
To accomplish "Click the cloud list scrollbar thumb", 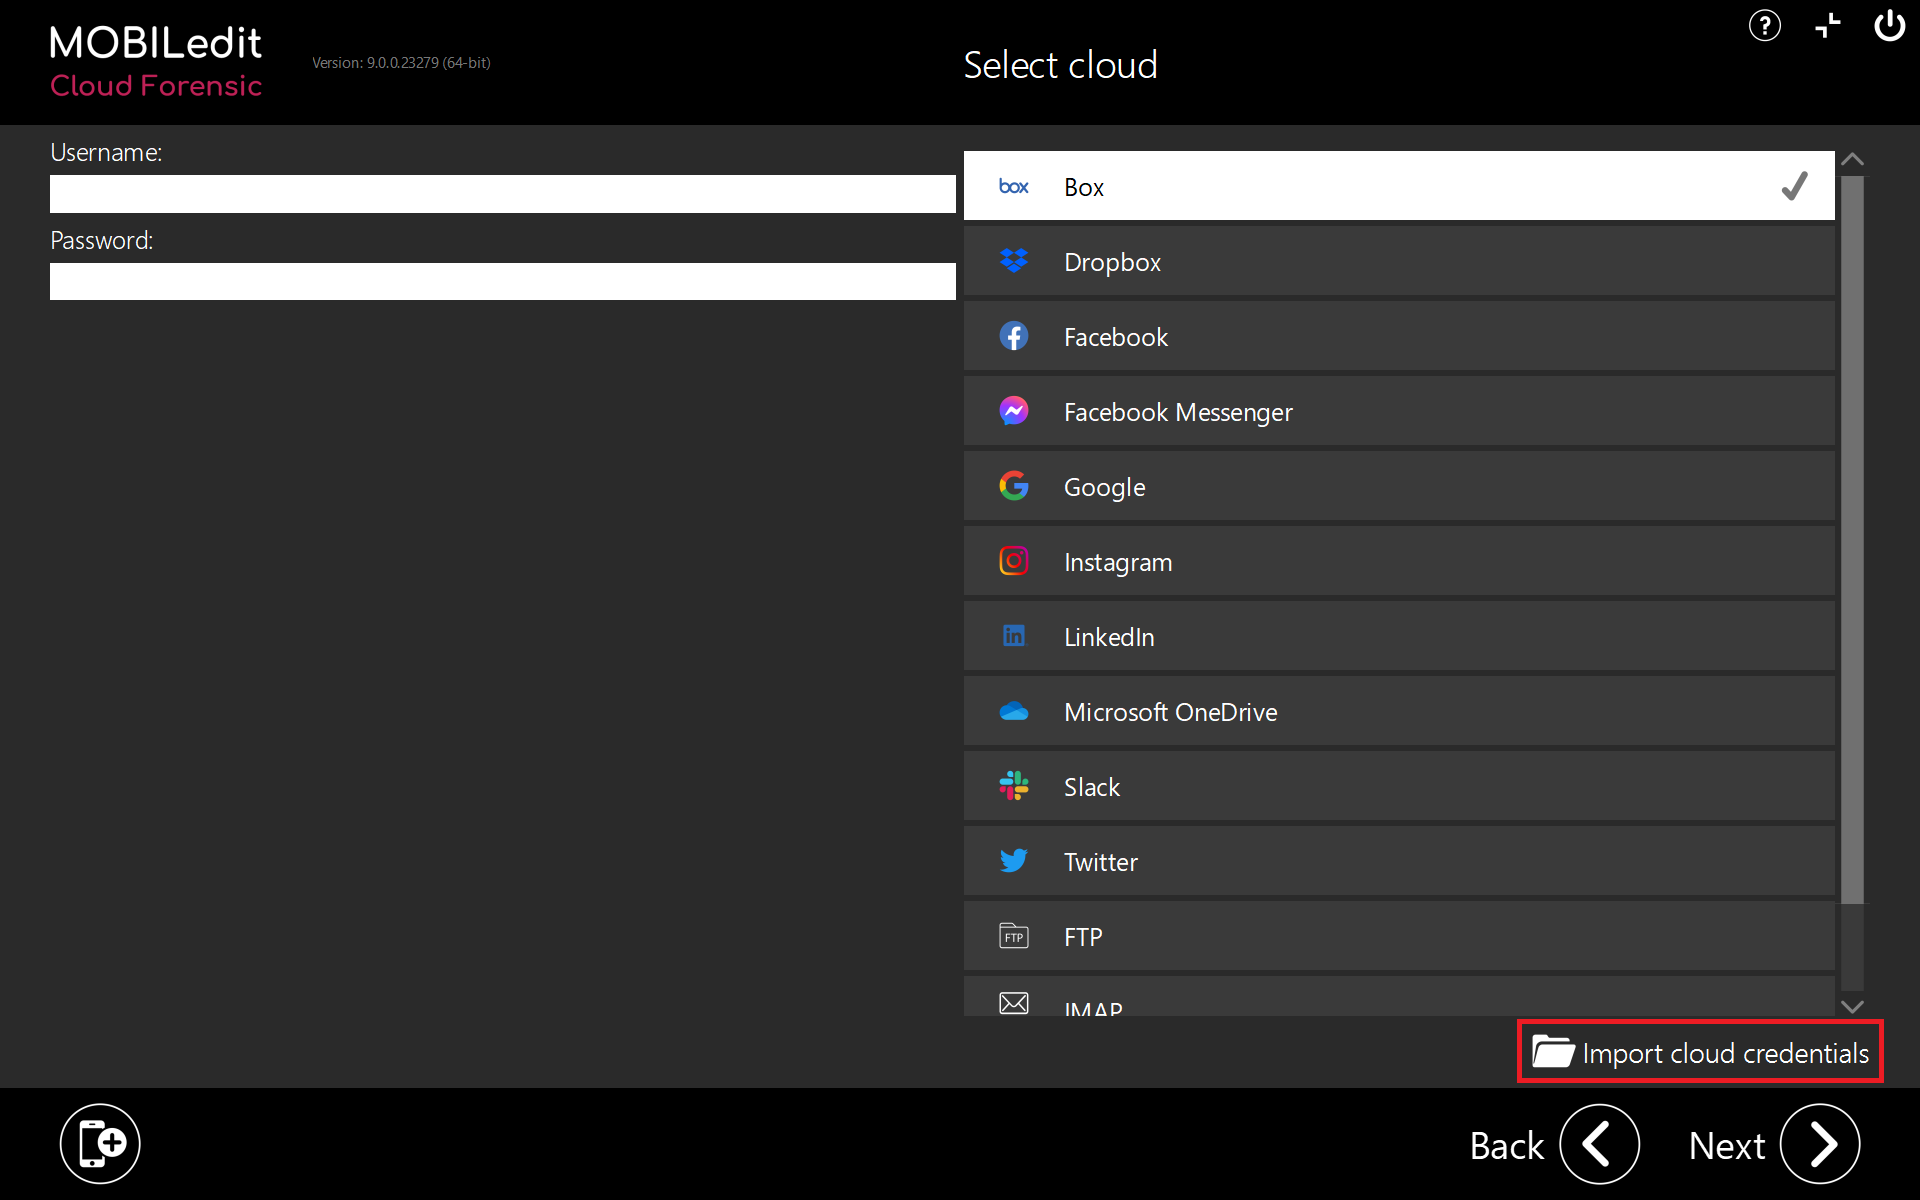I will point(1852,540).
